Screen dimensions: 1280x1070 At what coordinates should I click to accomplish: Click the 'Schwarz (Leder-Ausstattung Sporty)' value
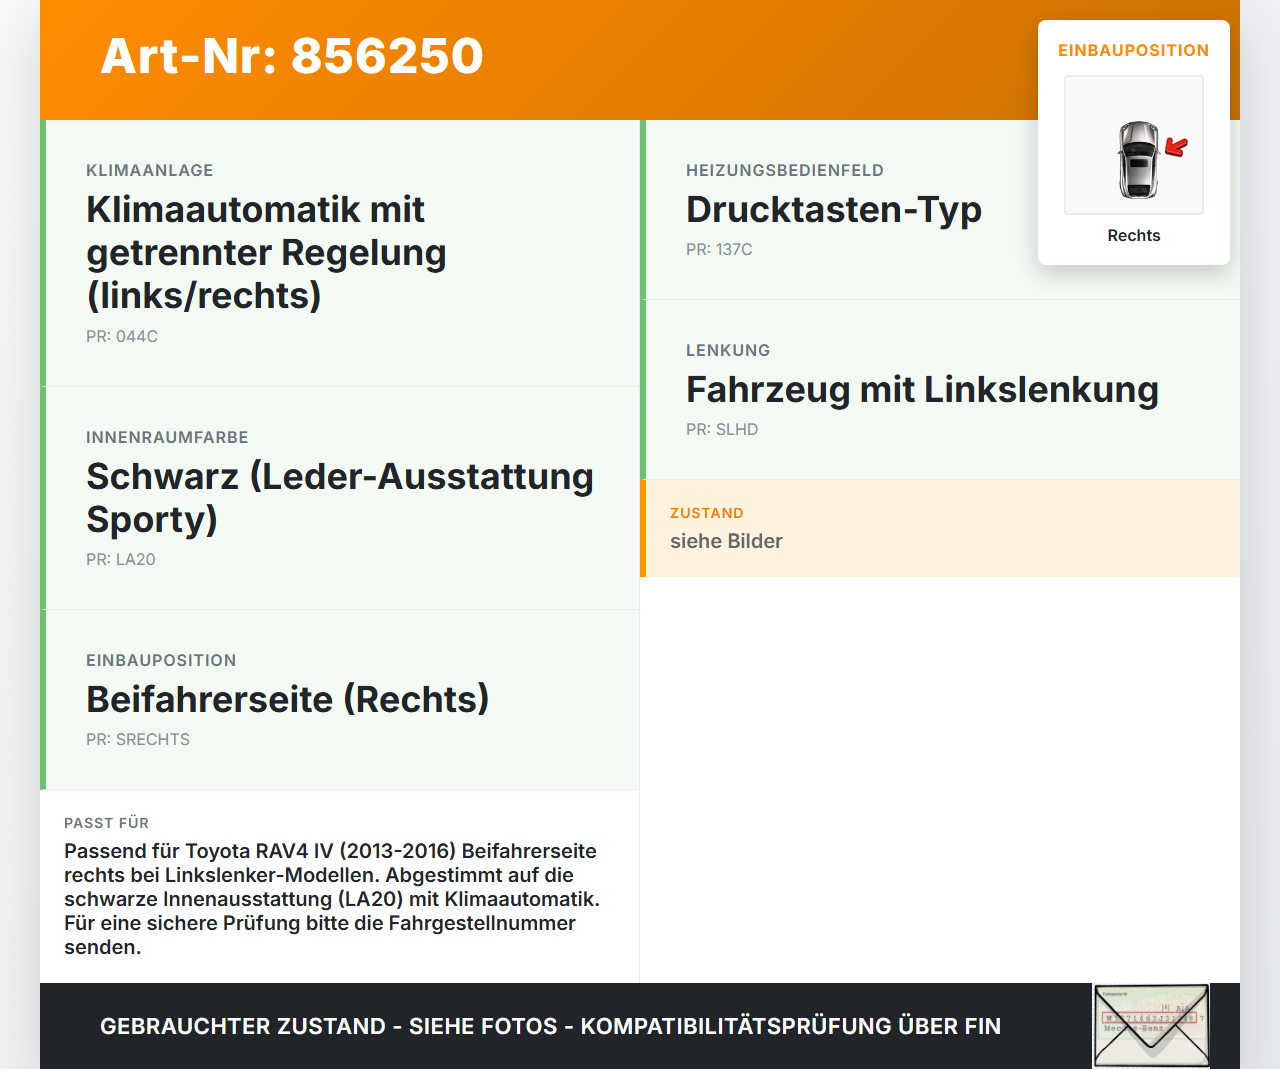[340, 497]
